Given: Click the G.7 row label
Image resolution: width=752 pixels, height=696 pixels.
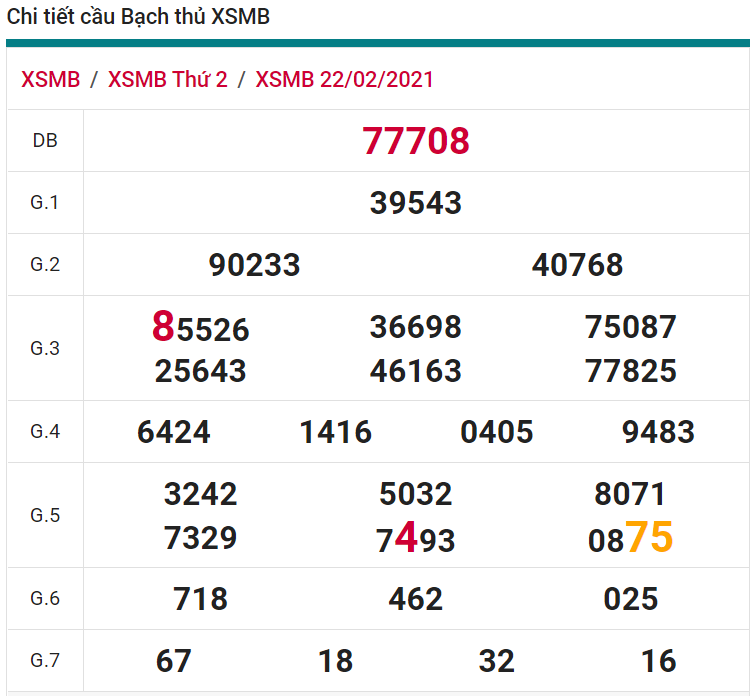Looking at the screenshot, I should click(45, 660).
